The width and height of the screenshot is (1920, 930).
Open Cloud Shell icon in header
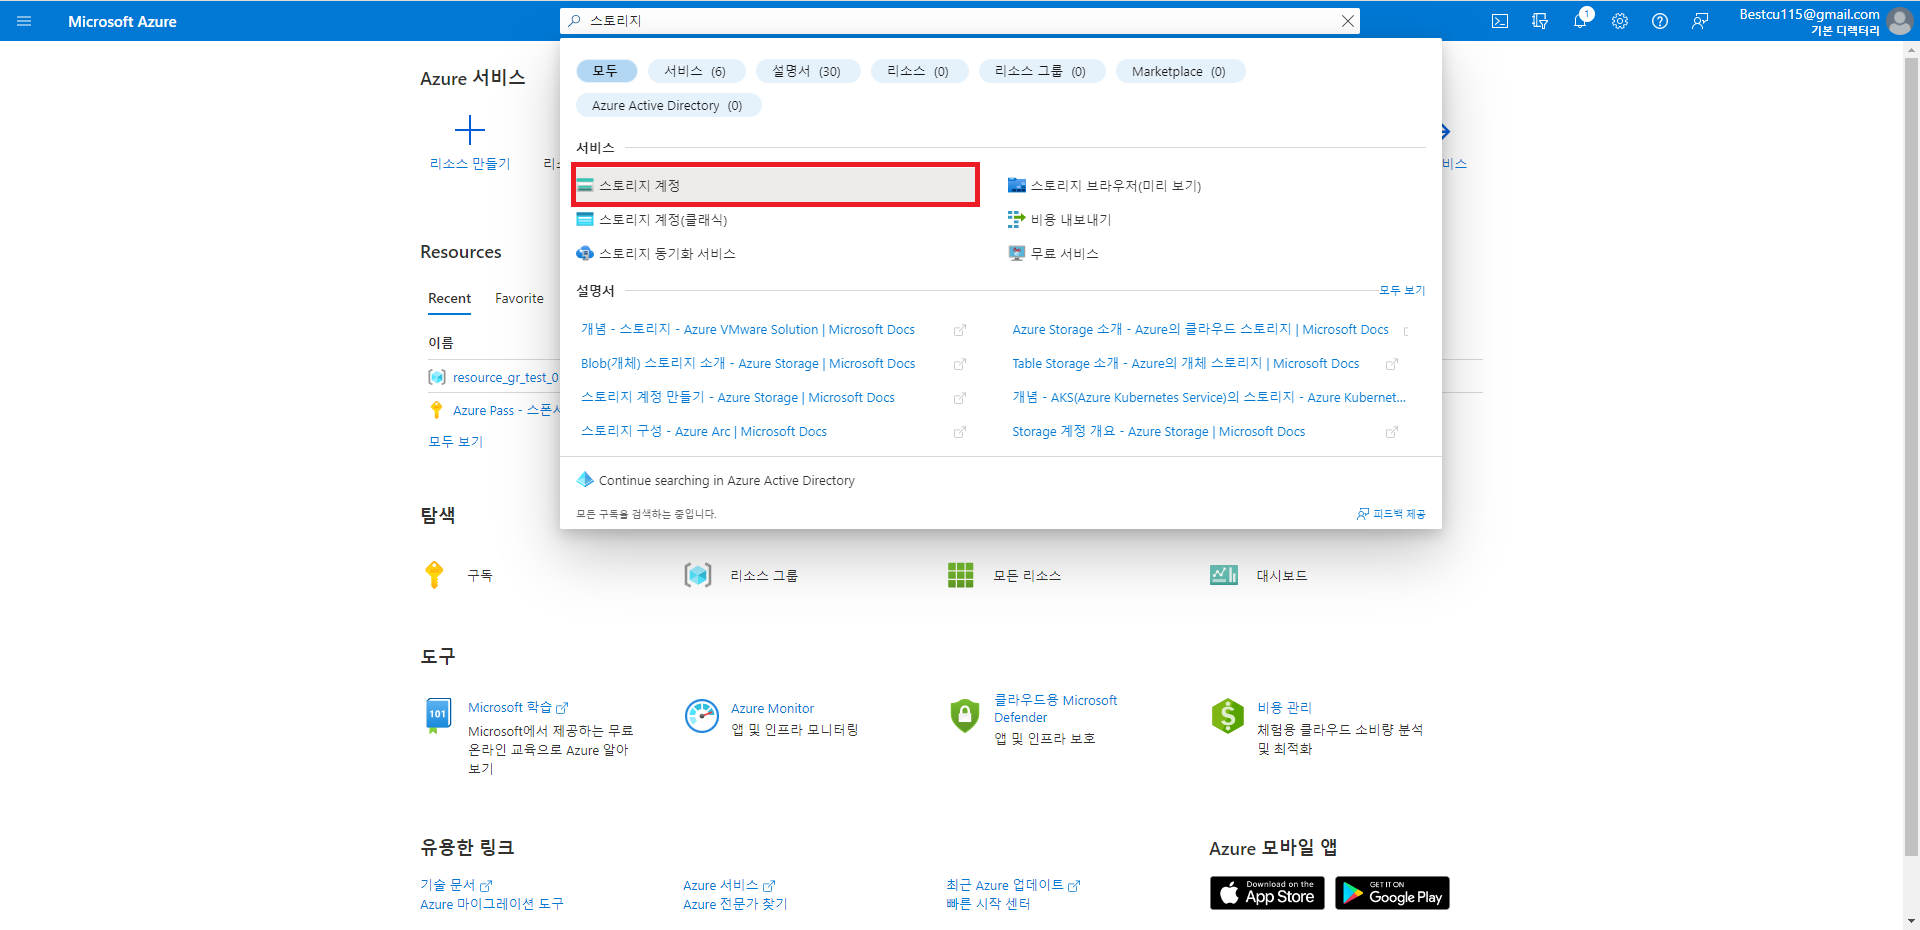pos(1500,21)
